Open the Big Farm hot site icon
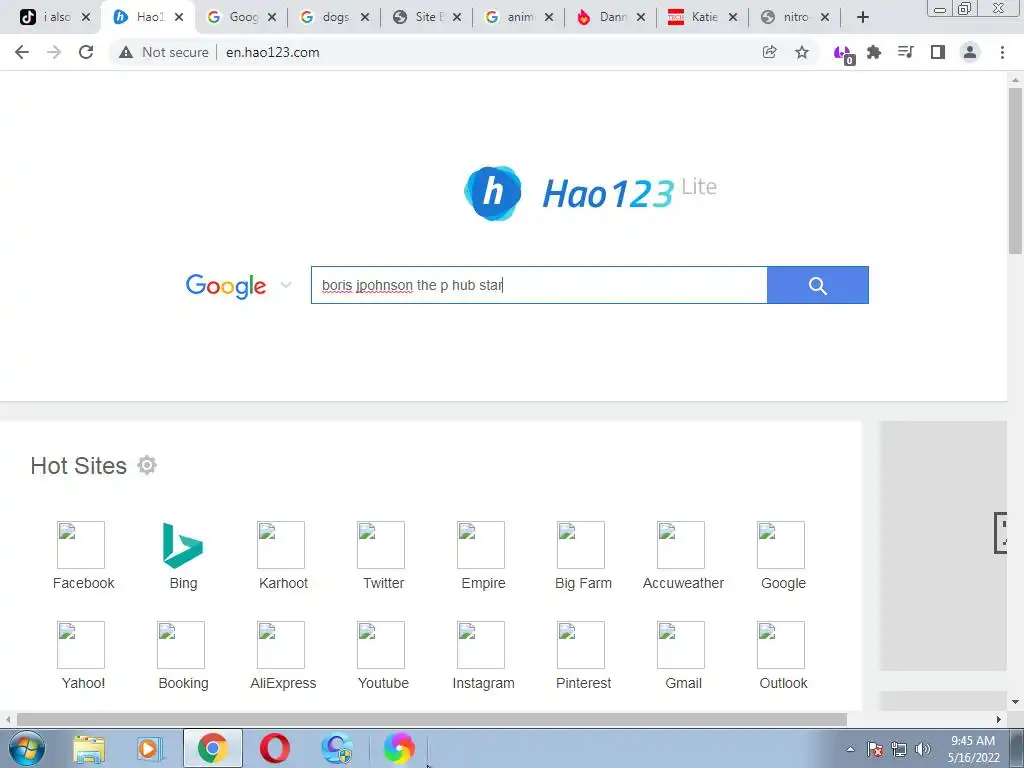The height and width of the screenshot is (768, 1024). tap(581, 545)
